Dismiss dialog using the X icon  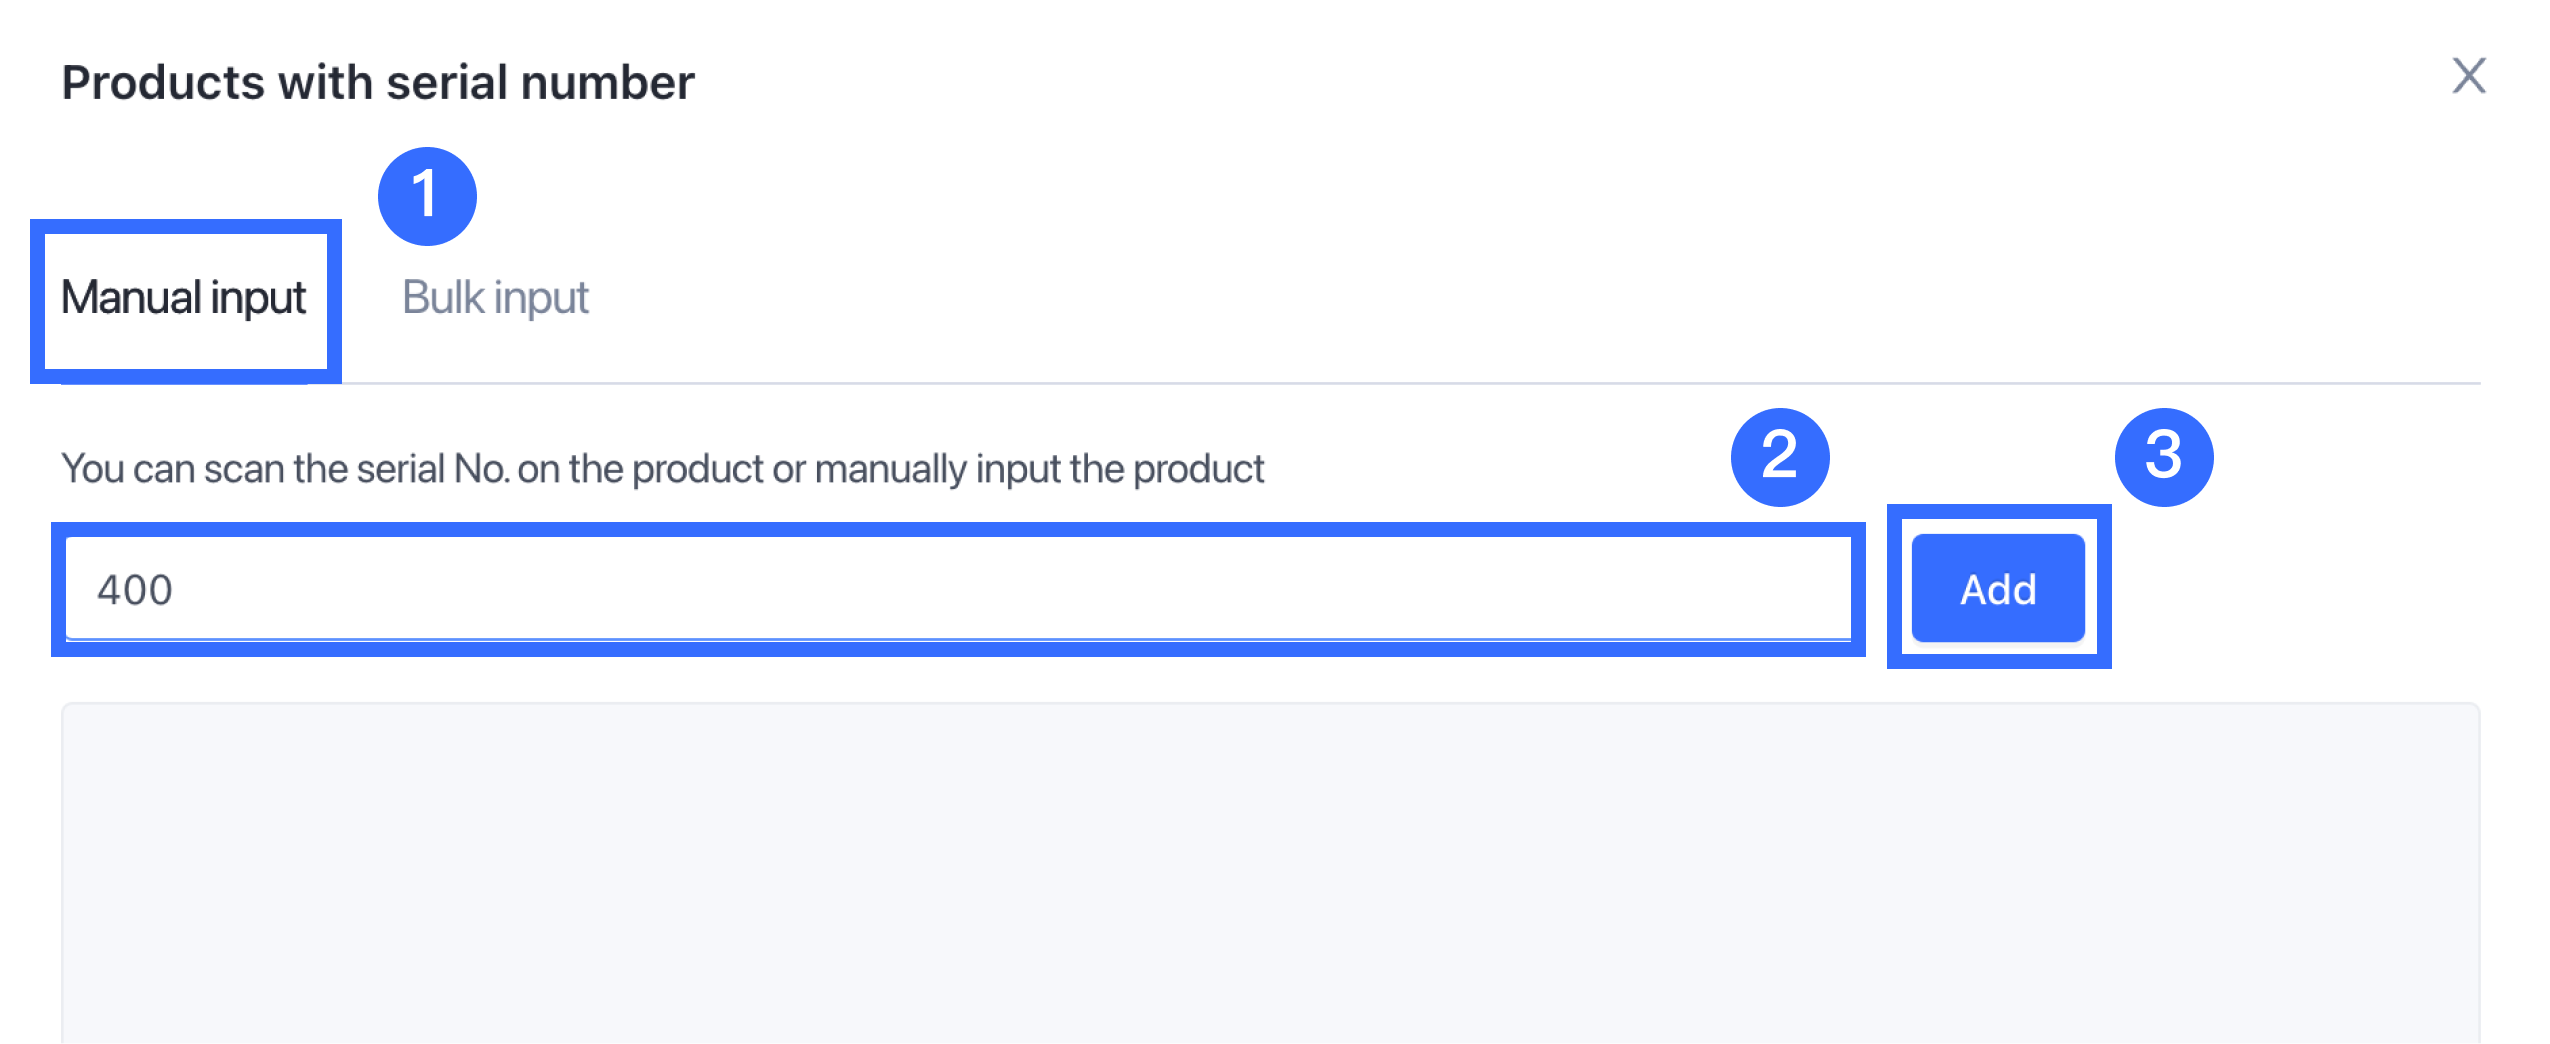(x=2468, y=76)
